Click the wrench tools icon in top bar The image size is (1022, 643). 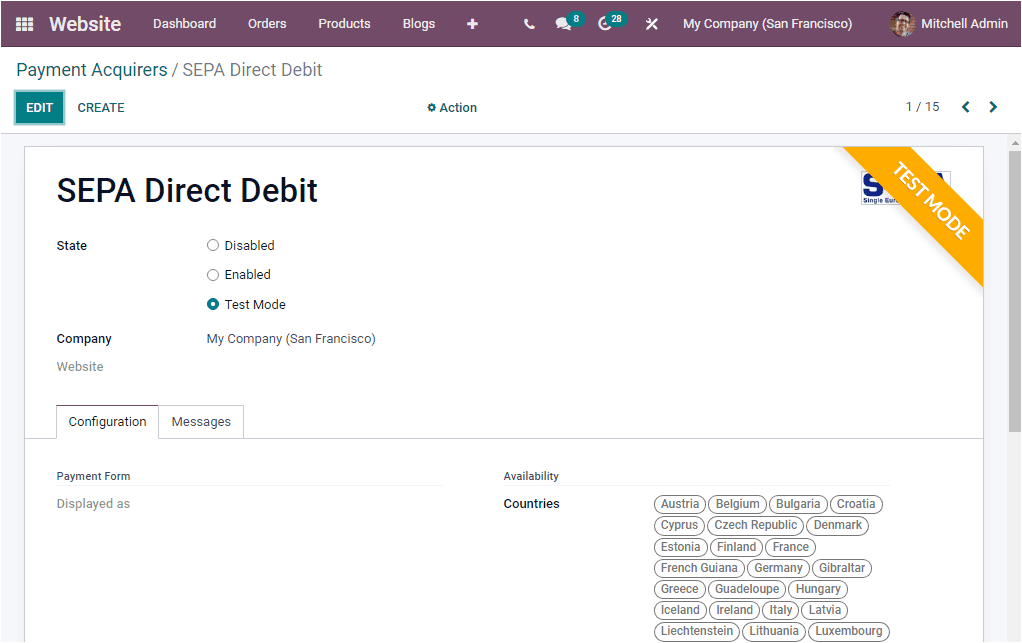pos(651,23)
